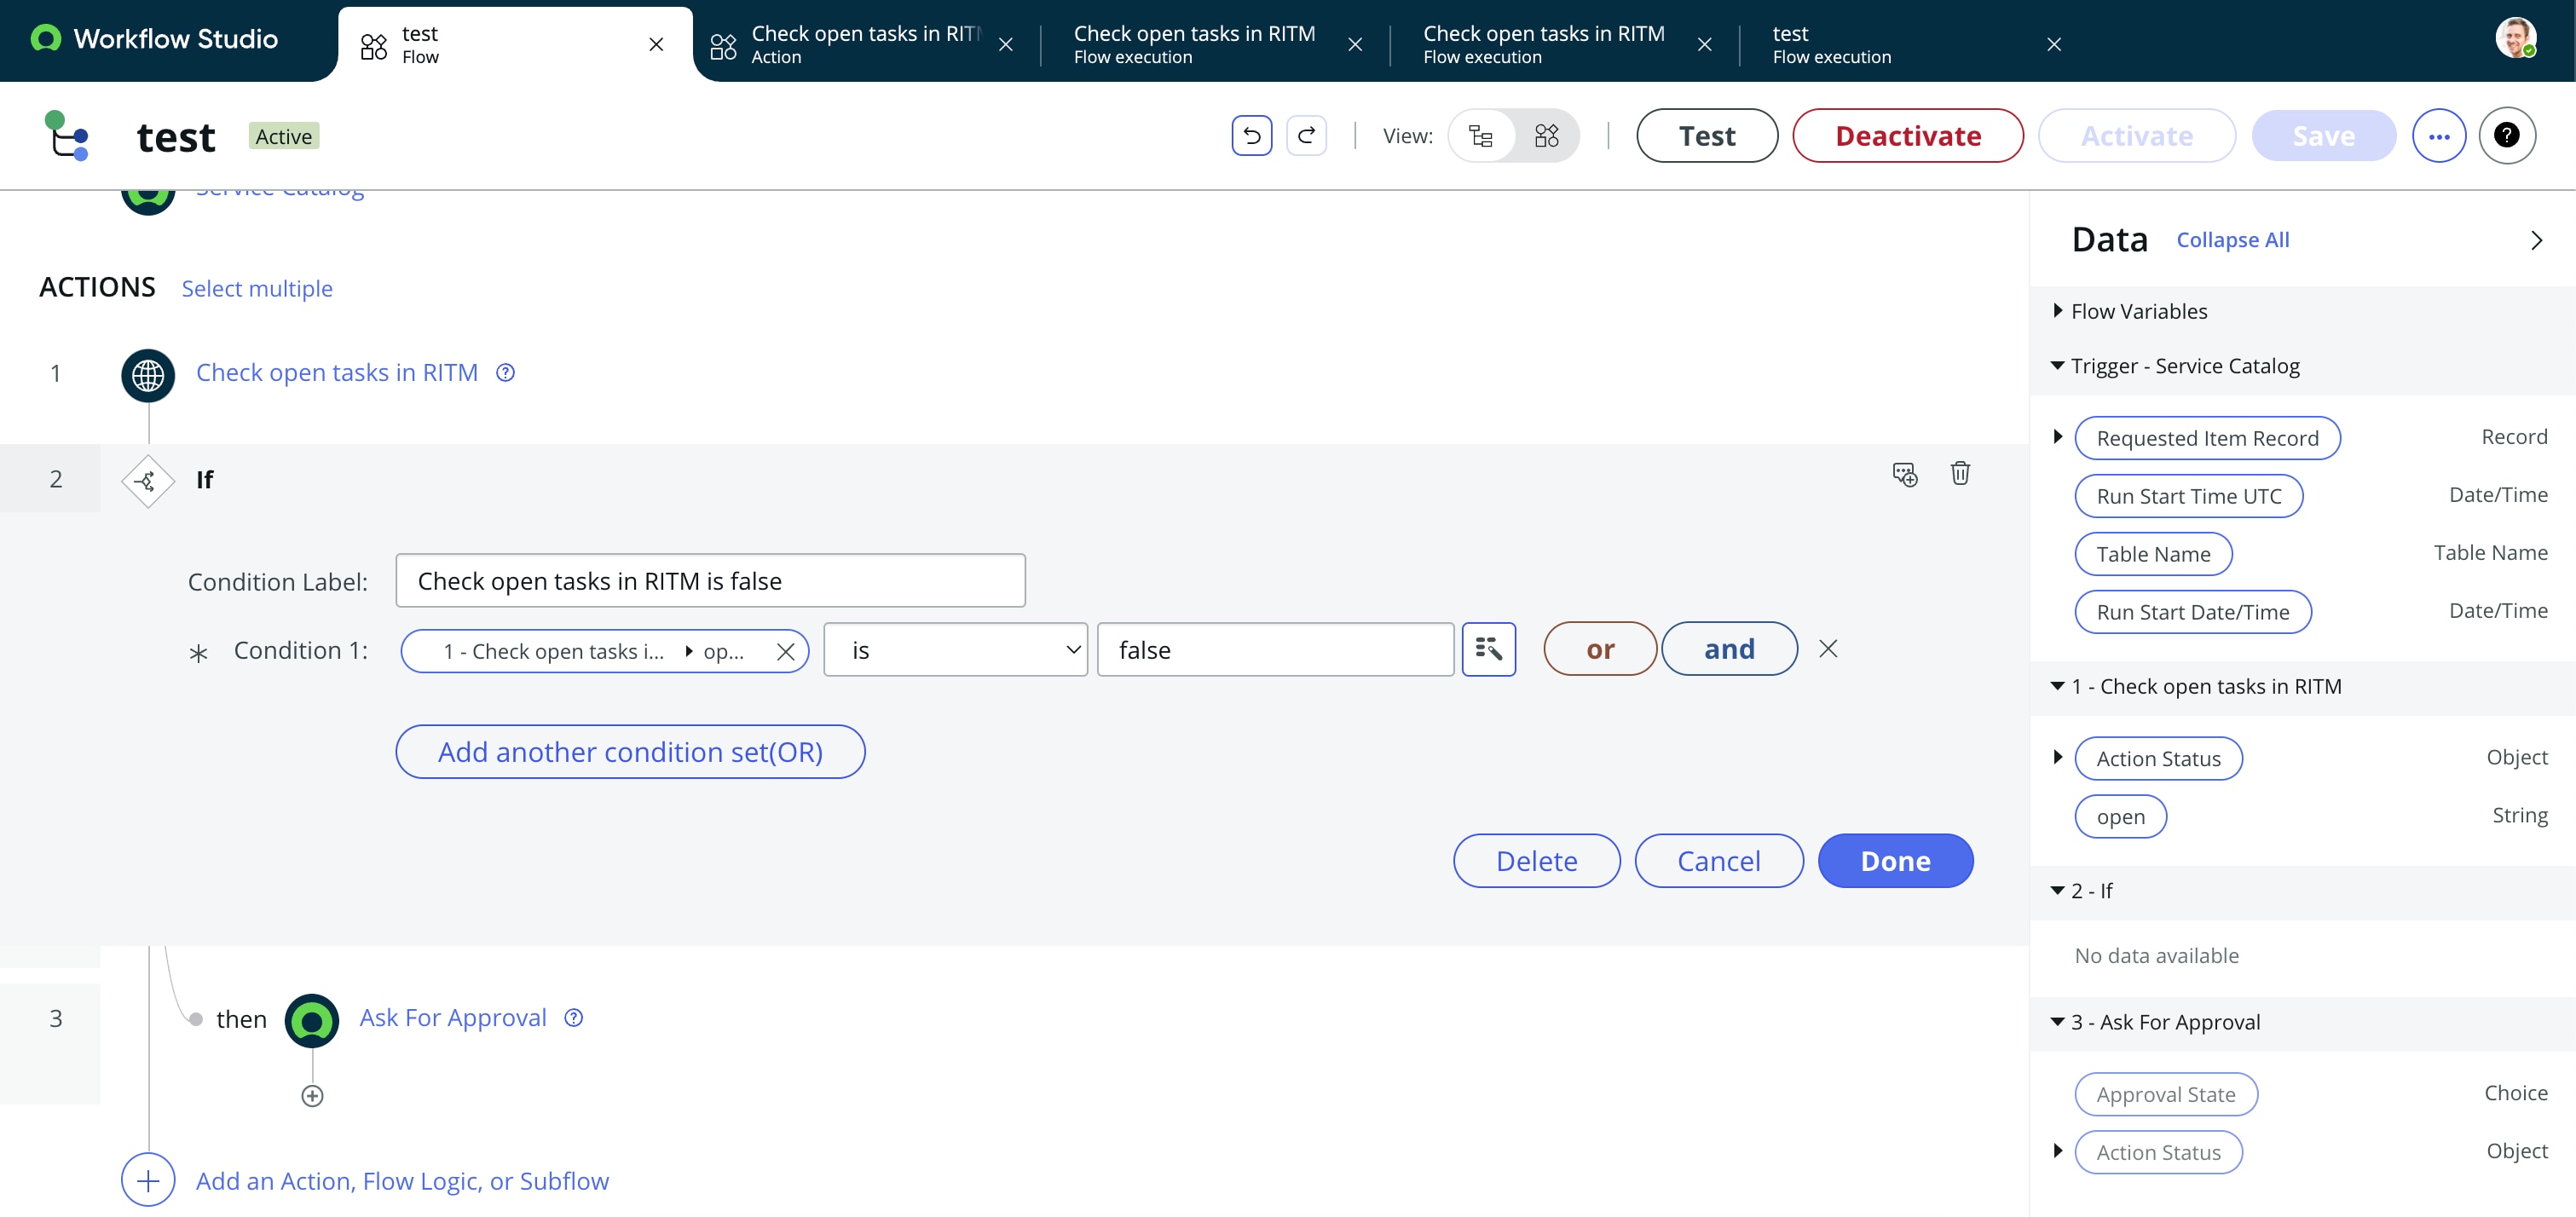Viewport: 2576px width, 1217px height.
Task: Click the undo arrow icon
Action: click(x=1251, y=135)
